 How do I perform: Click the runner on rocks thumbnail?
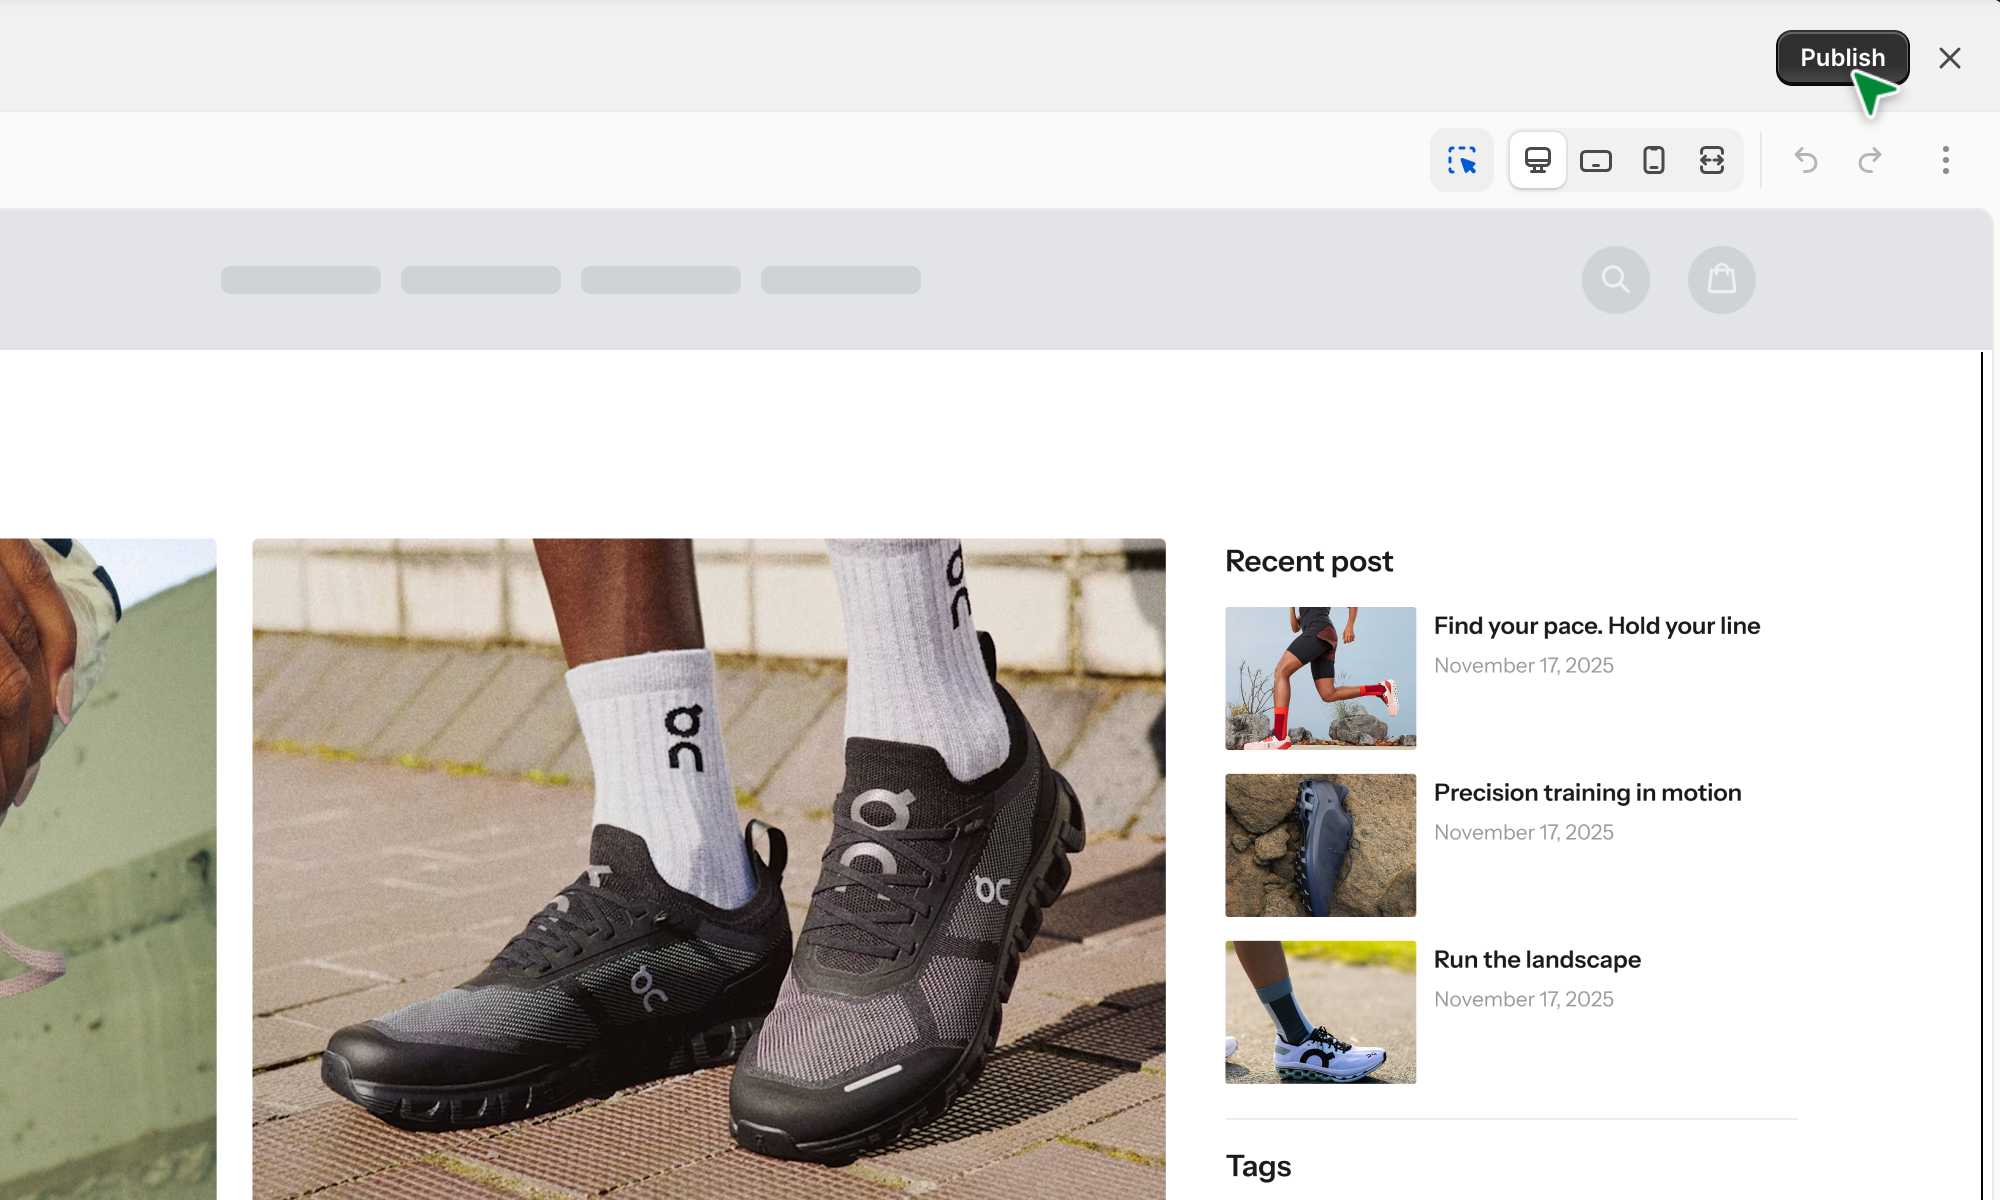(1320, 678)
